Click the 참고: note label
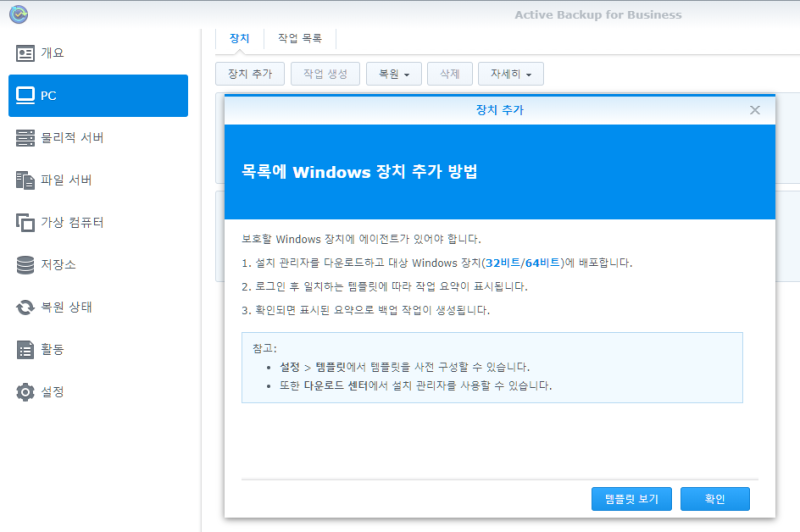Screen dimensions: 800x532 [x=264, y=348]
